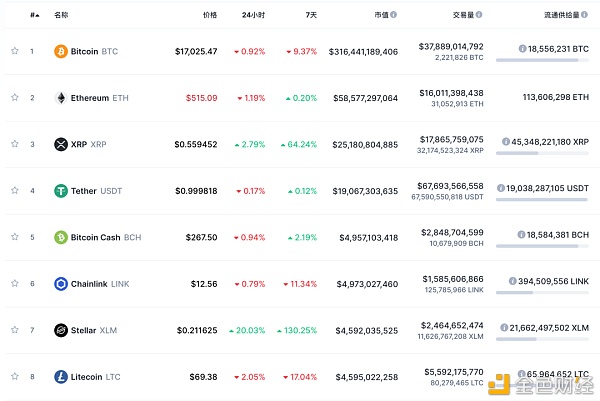
Task: Click the 价格 column header
Action: 210,15
